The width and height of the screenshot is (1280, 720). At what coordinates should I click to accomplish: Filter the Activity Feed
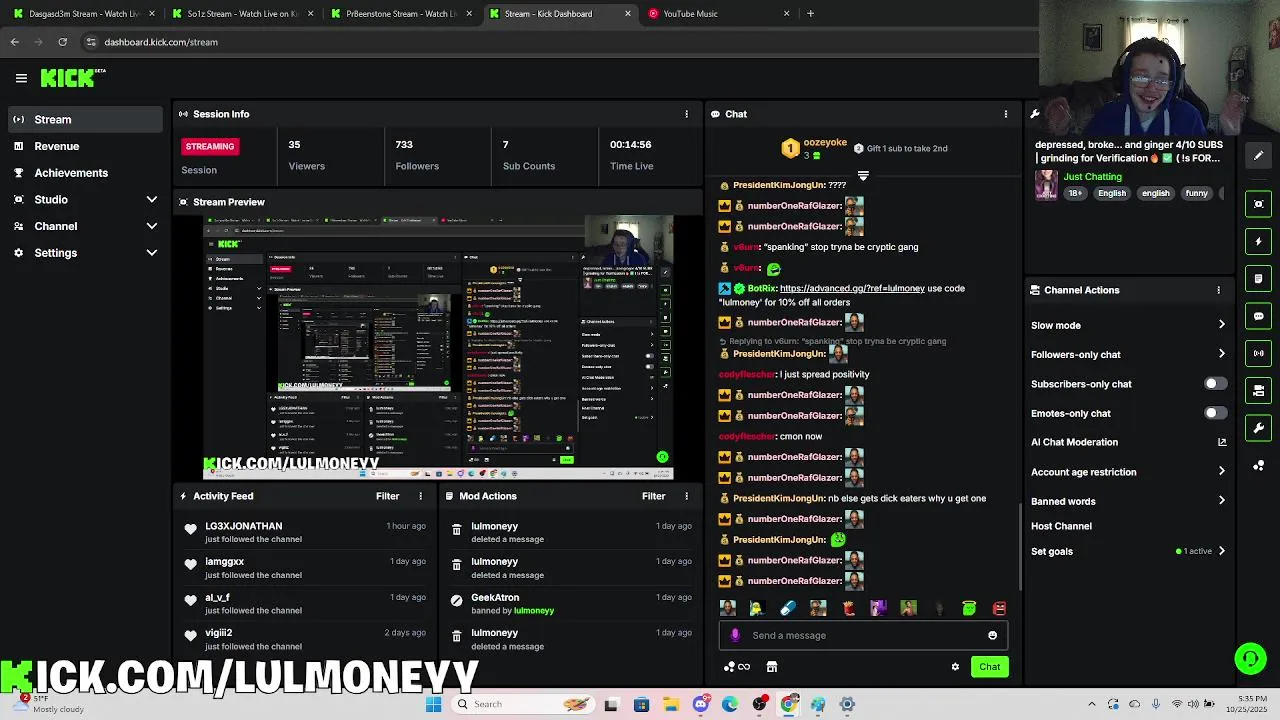pyautogui.click(x=387, y=496)
